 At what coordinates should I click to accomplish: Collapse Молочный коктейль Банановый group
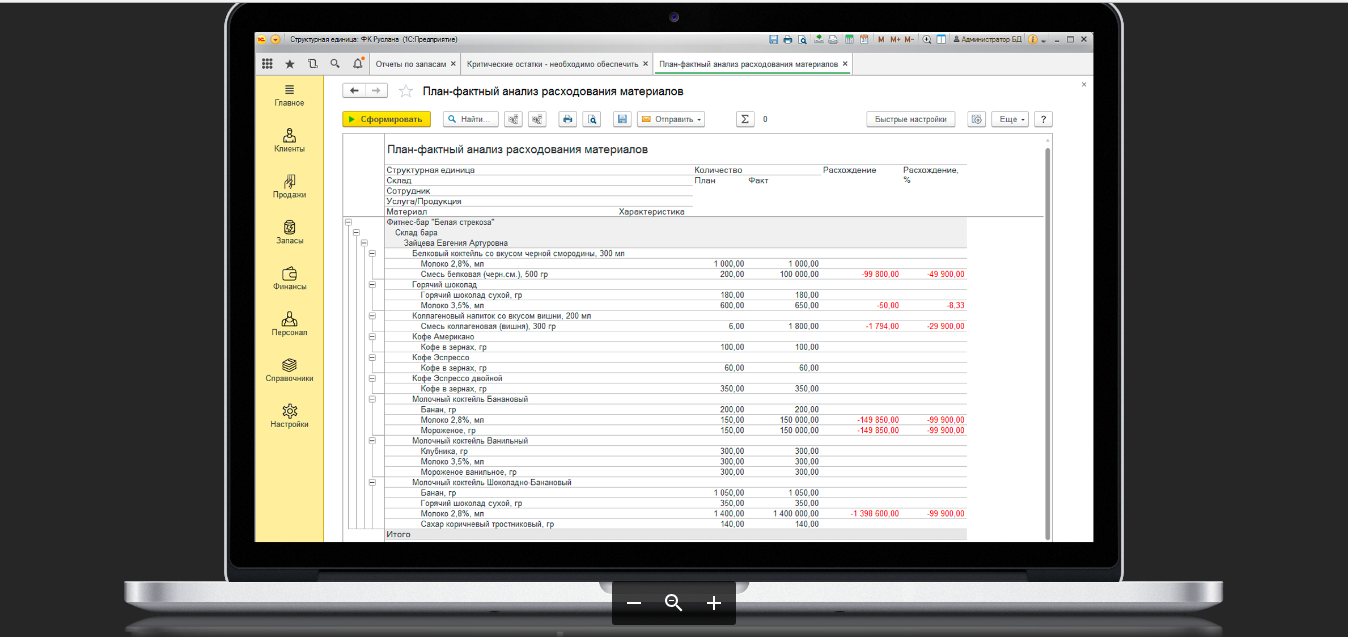click(372, 399)
